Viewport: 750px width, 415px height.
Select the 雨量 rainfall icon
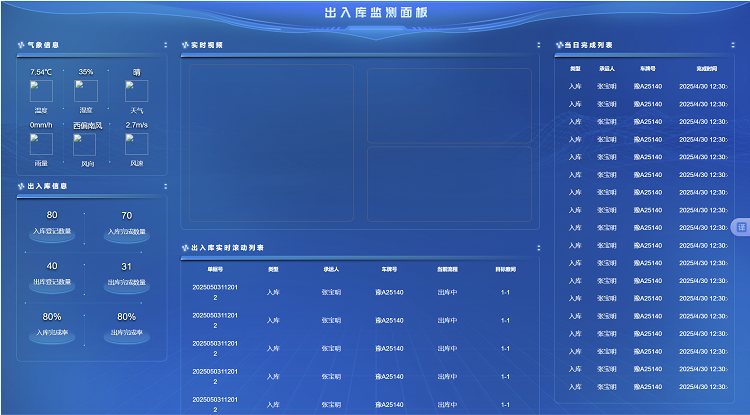point(41,144)
